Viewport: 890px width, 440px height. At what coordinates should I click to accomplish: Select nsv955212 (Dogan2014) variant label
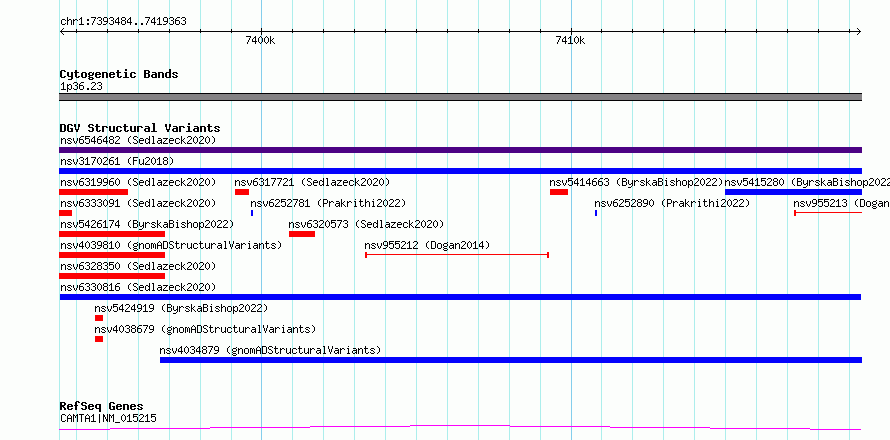427,245
